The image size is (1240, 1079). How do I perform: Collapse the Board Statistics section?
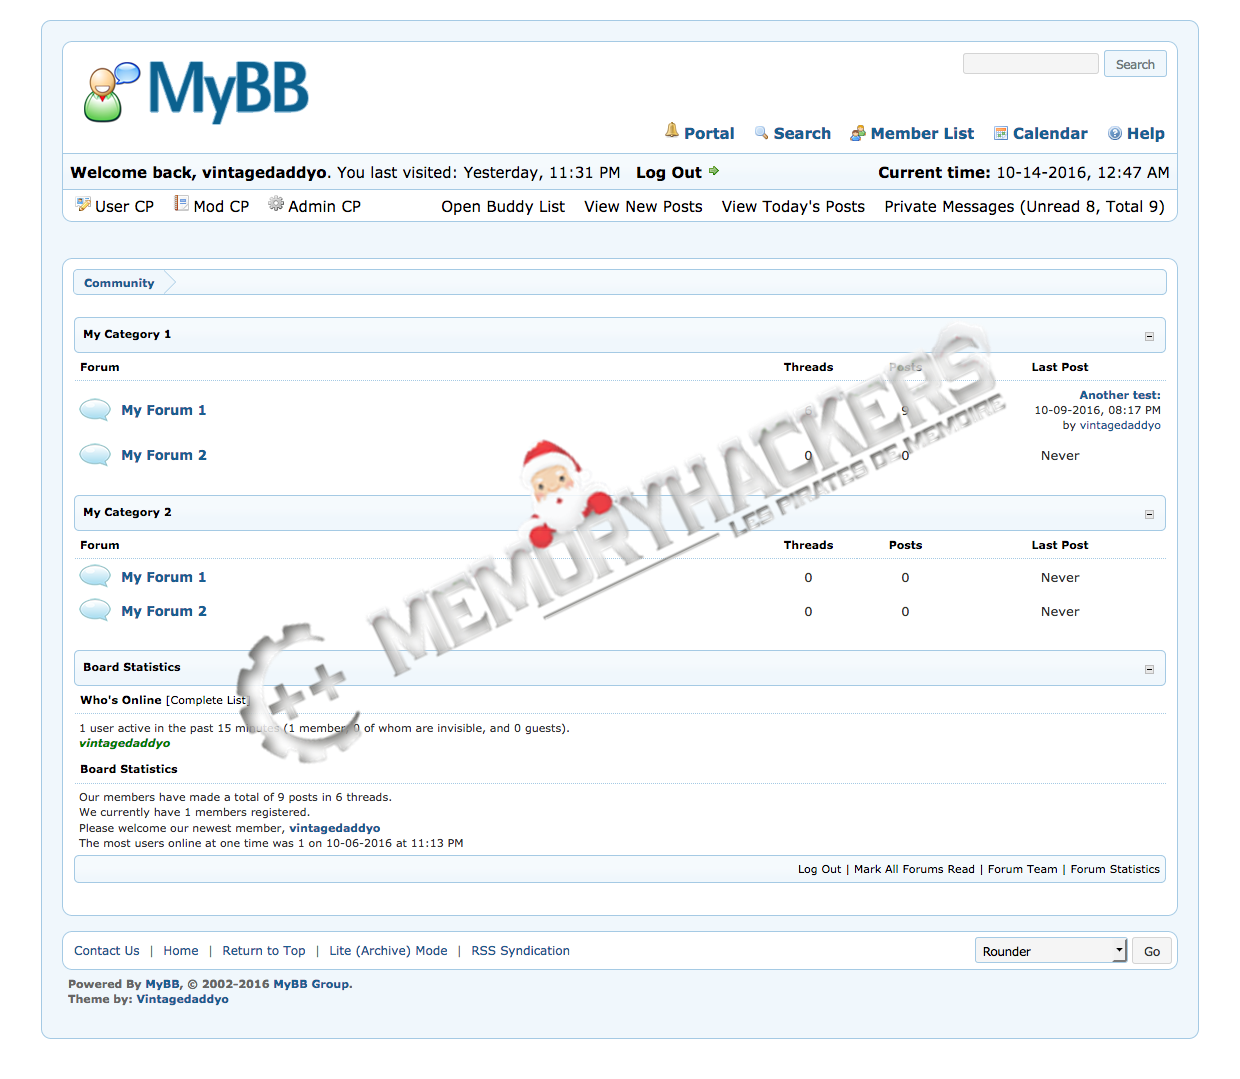click(x=1149, y=669)
